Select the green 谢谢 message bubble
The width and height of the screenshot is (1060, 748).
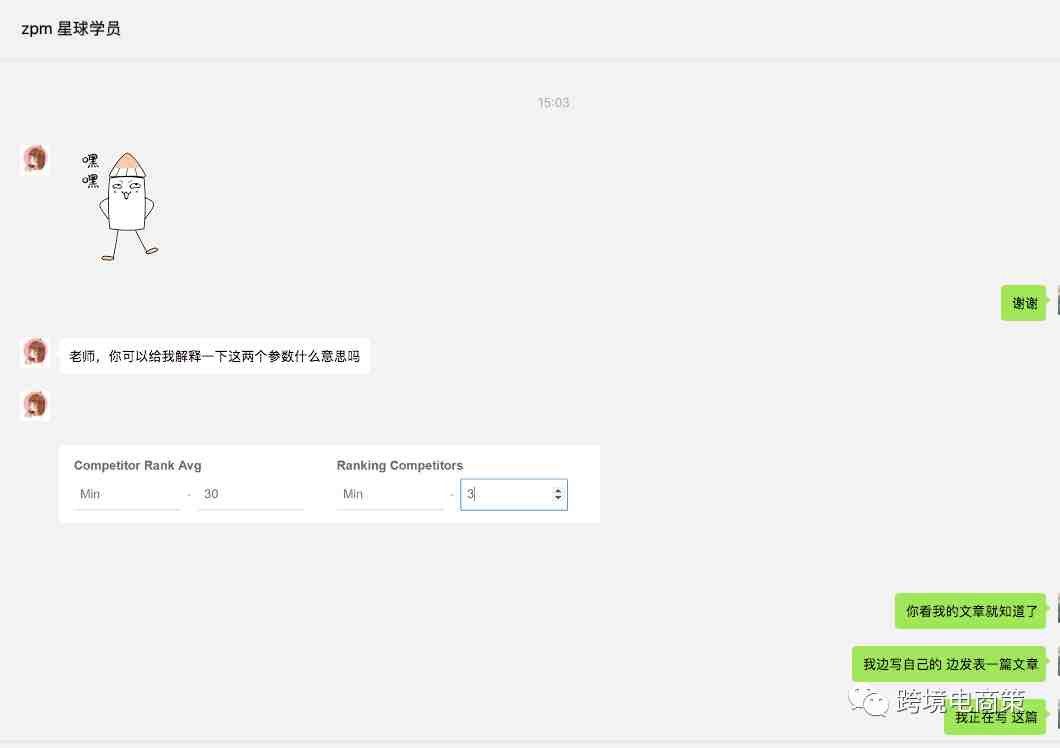pyautogui.click(x=1023, y=303)
